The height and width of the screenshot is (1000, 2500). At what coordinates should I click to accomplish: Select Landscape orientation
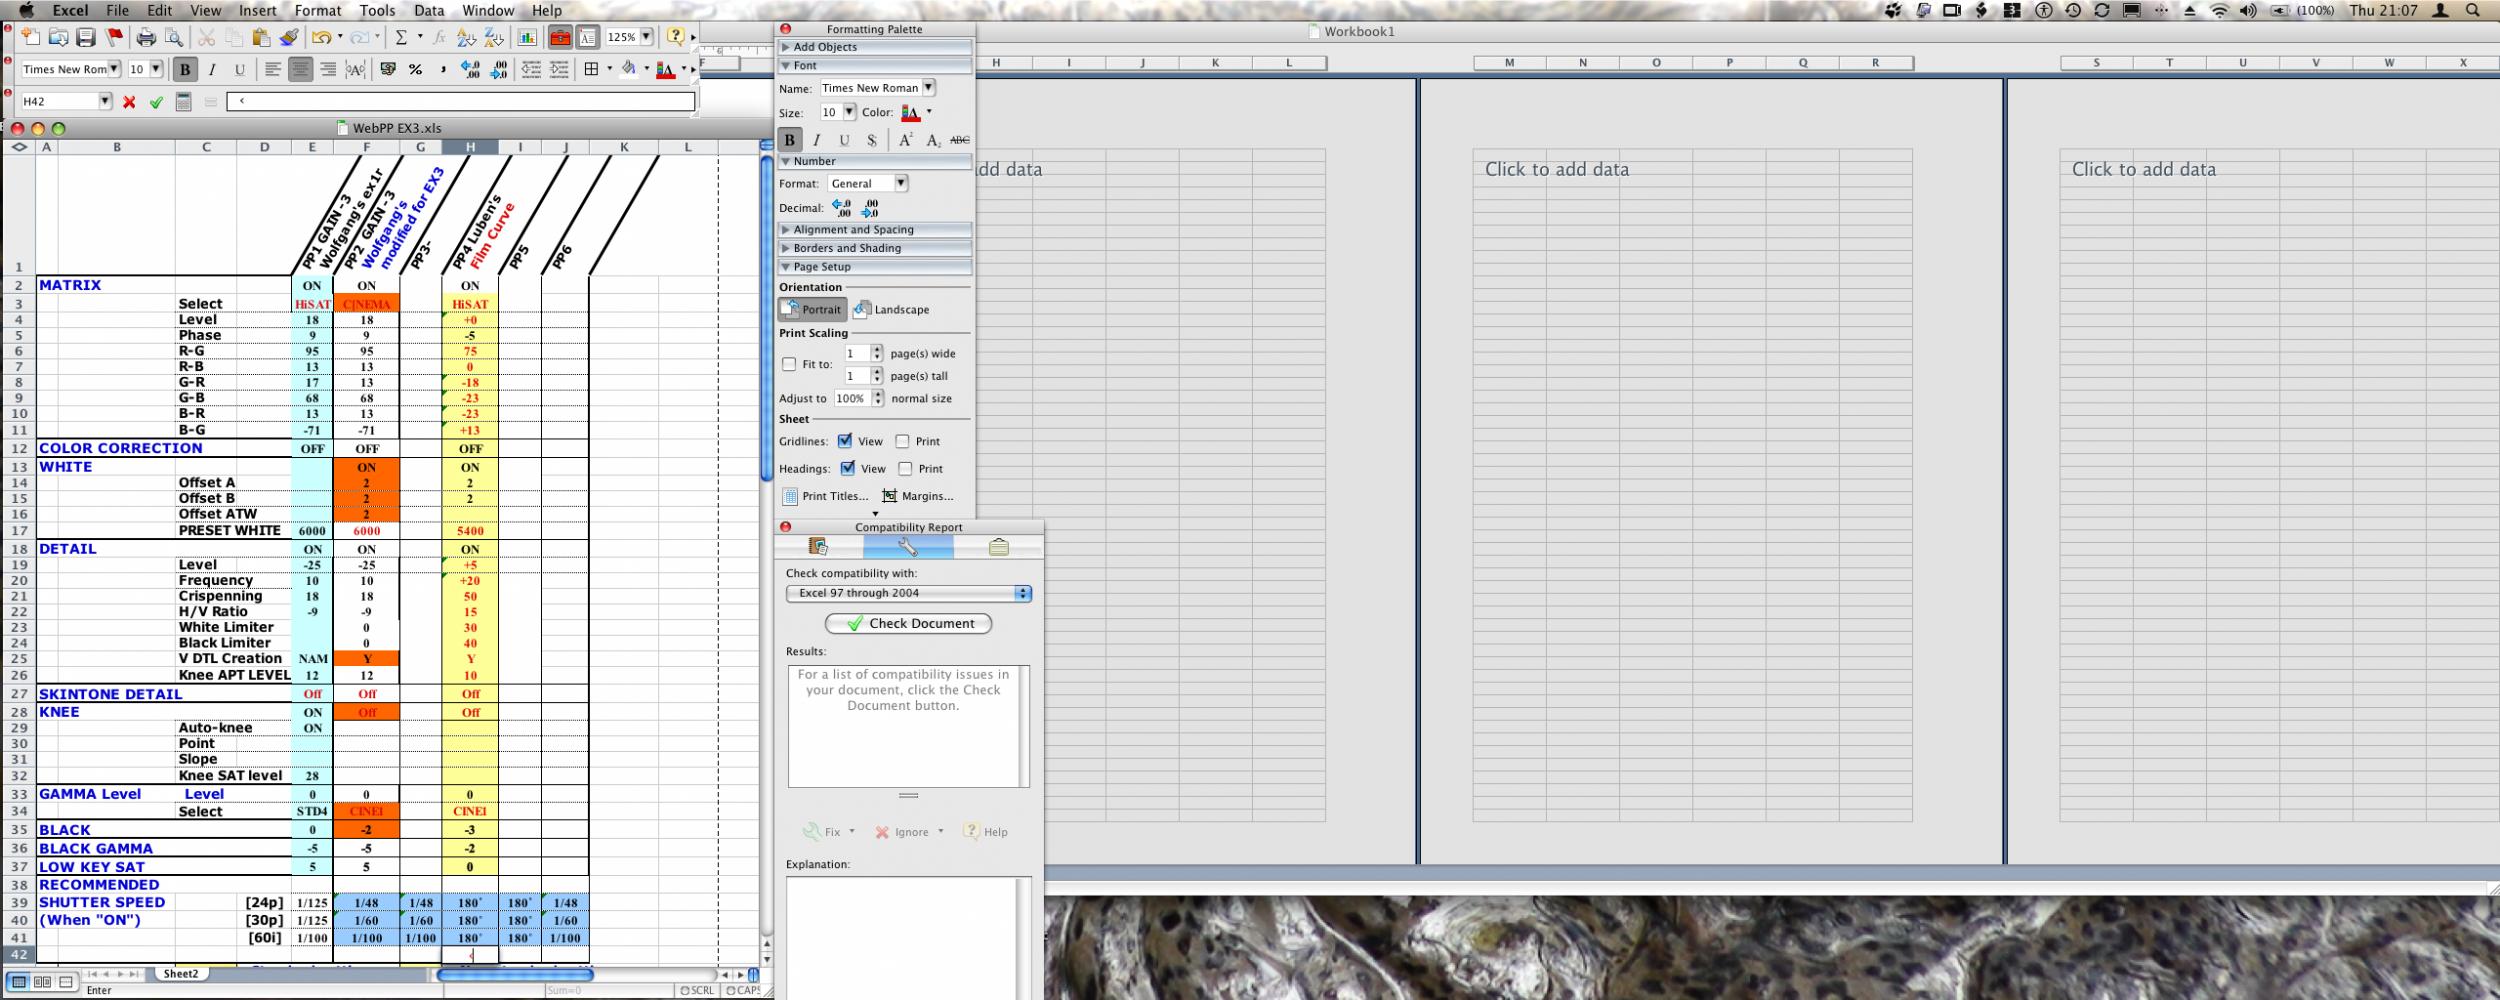[891, 310]
